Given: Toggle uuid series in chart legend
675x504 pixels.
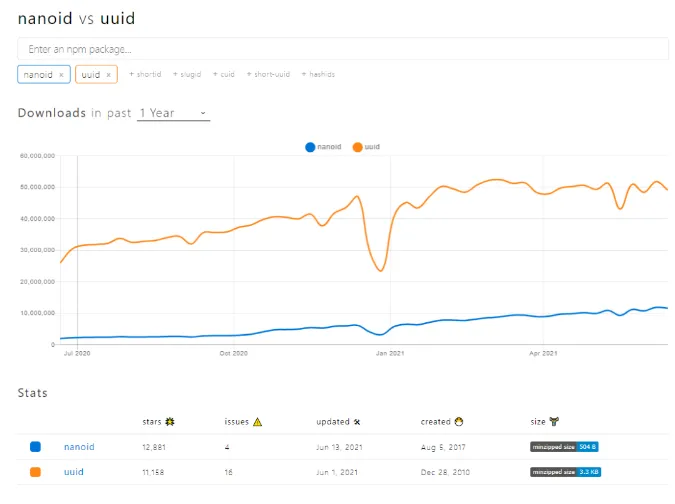Looking at the screenshot, I should tap(366, 147).
